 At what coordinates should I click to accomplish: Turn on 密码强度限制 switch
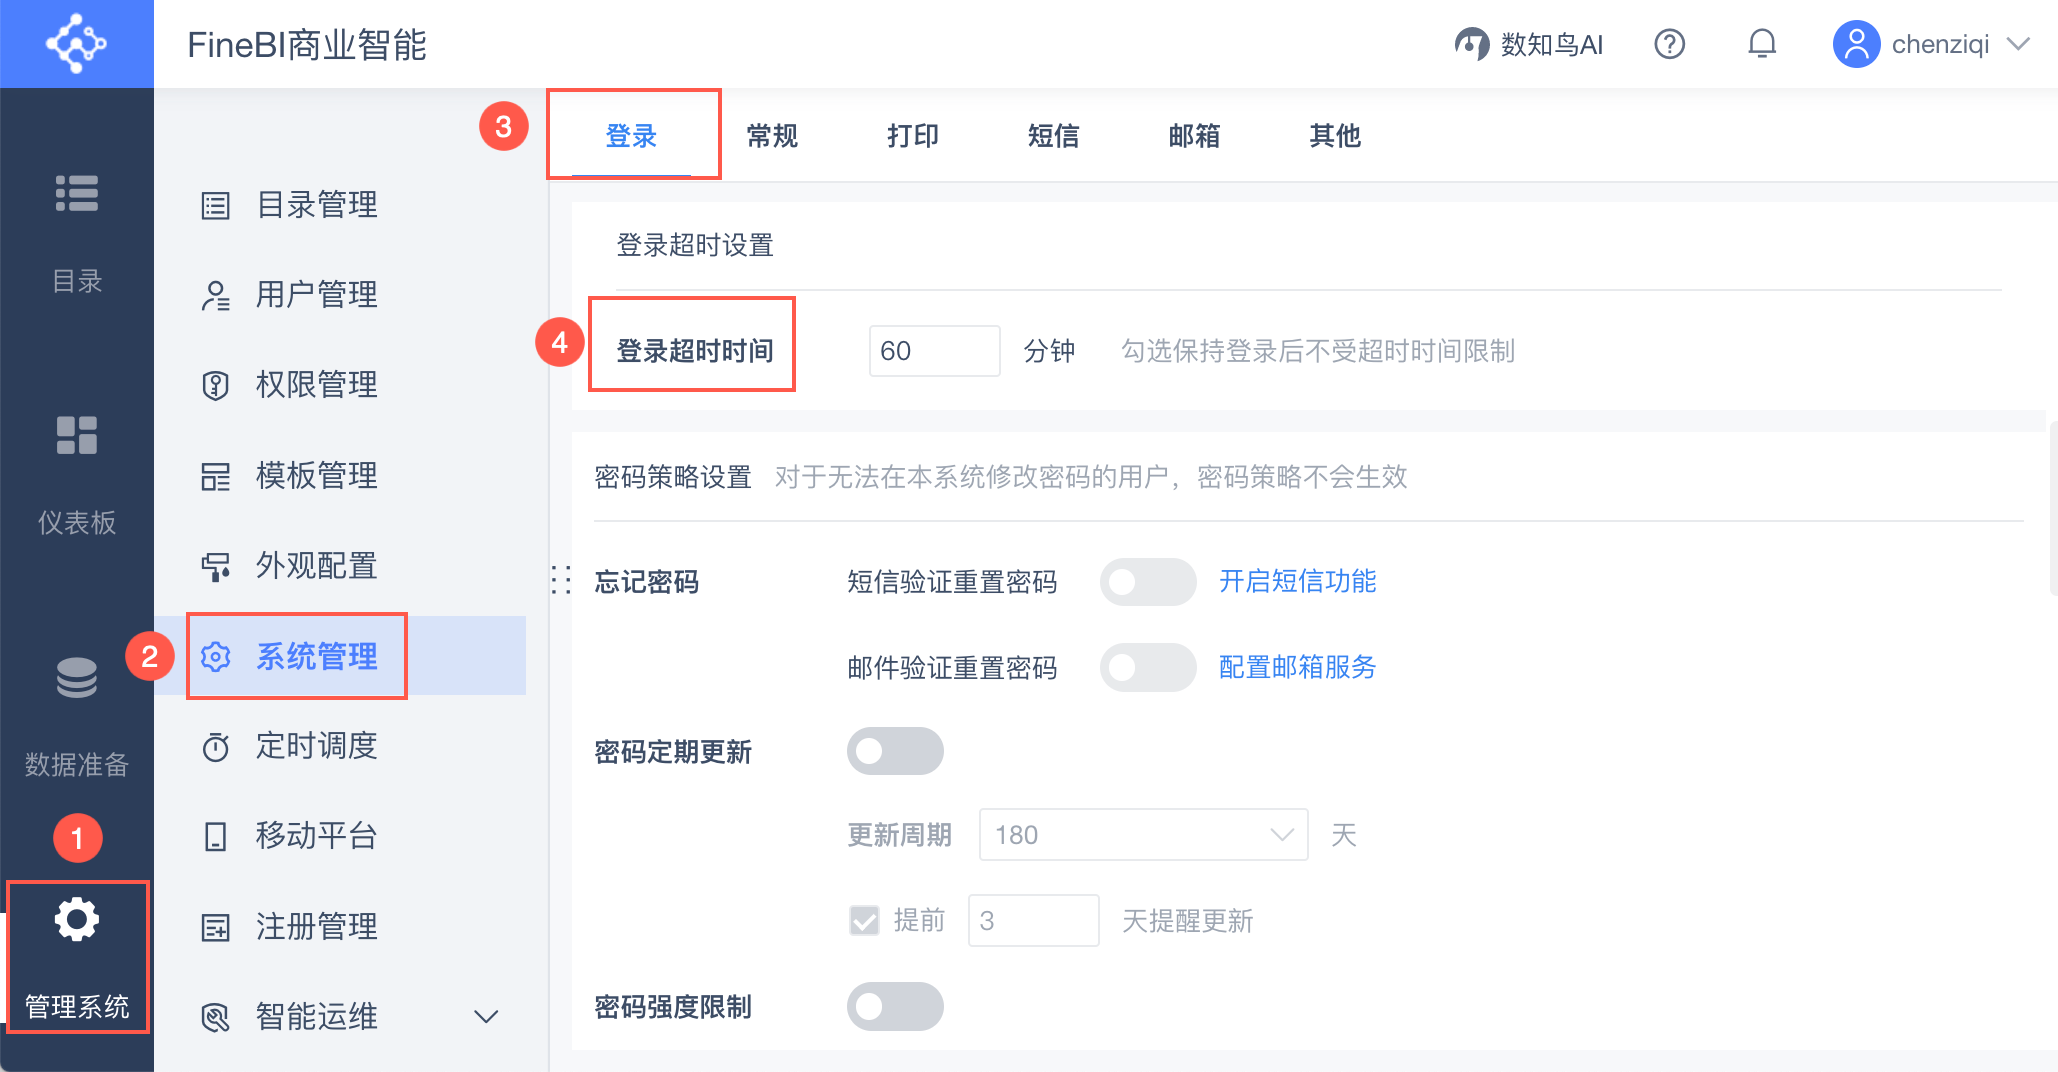pos(894,1006)
